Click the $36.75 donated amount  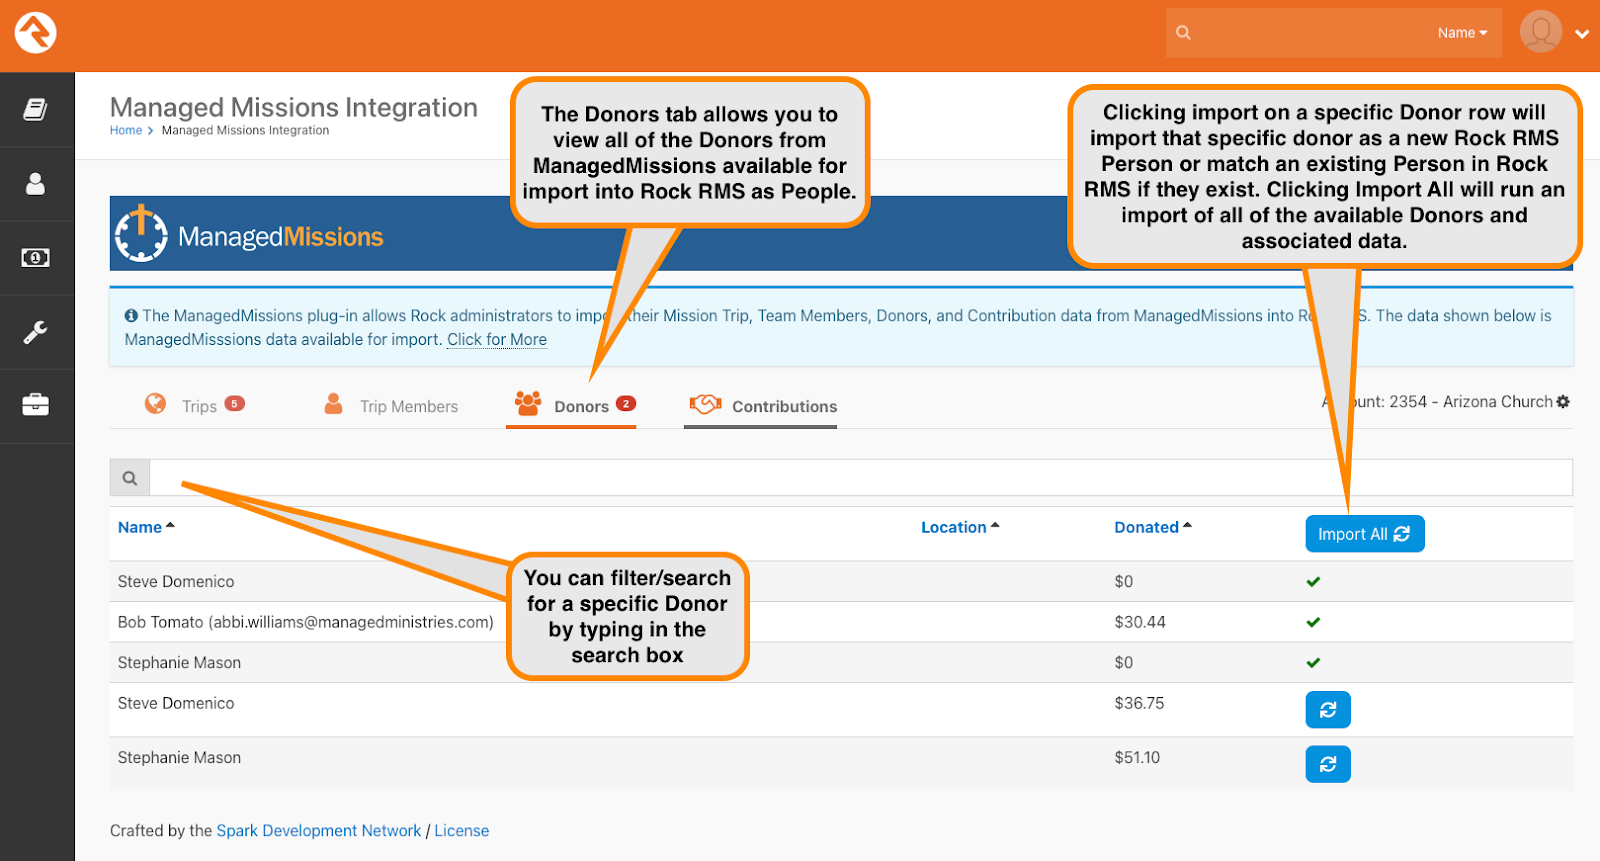tap(1140, 703)
